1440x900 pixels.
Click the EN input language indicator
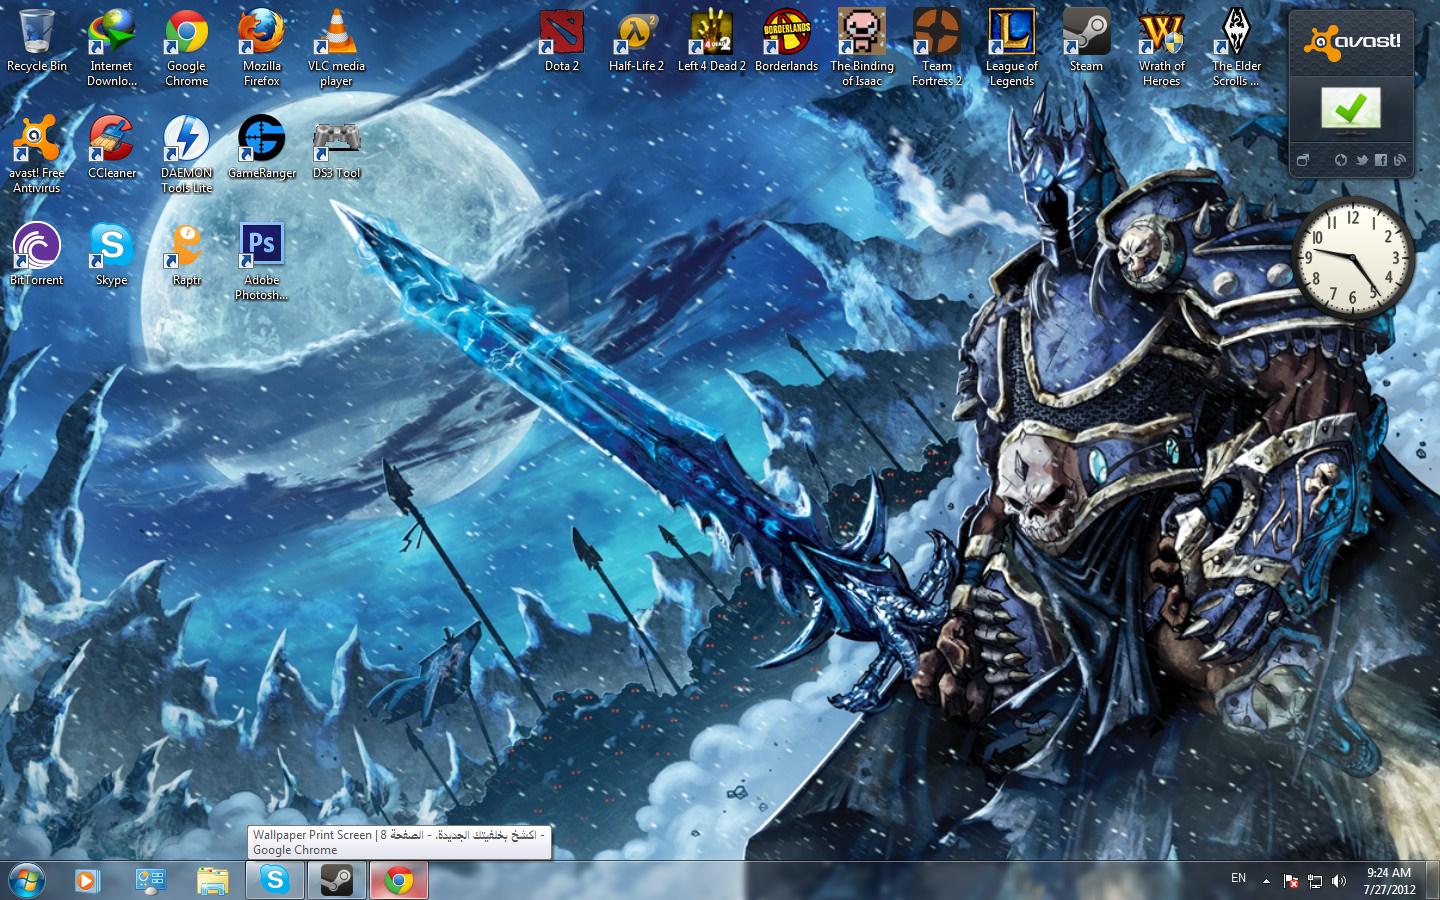click(1238, 878)
